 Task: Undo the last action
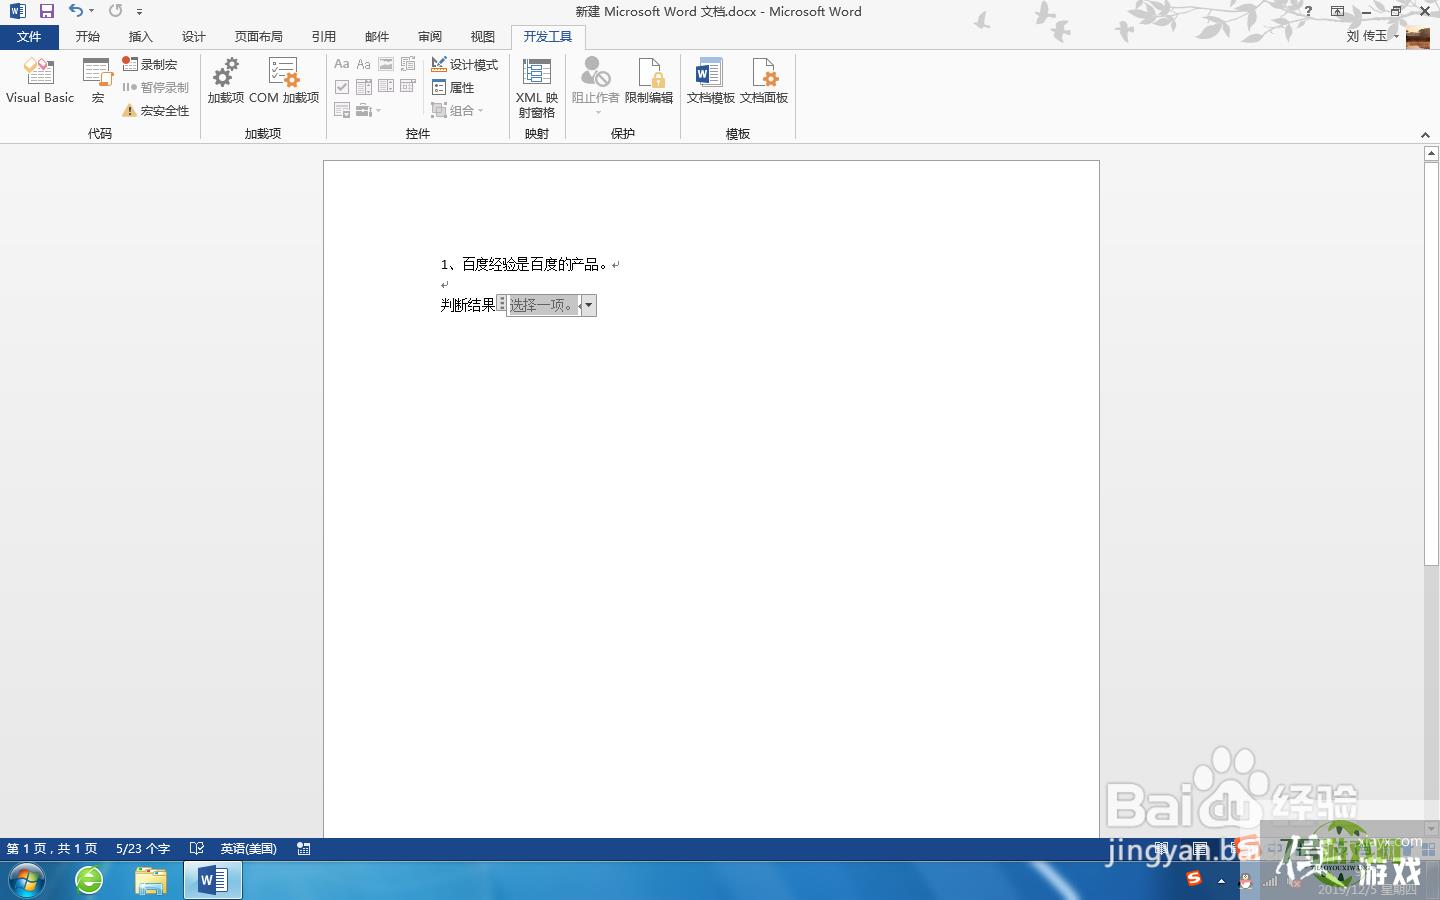pyautogui.click(x=76, y=11)
